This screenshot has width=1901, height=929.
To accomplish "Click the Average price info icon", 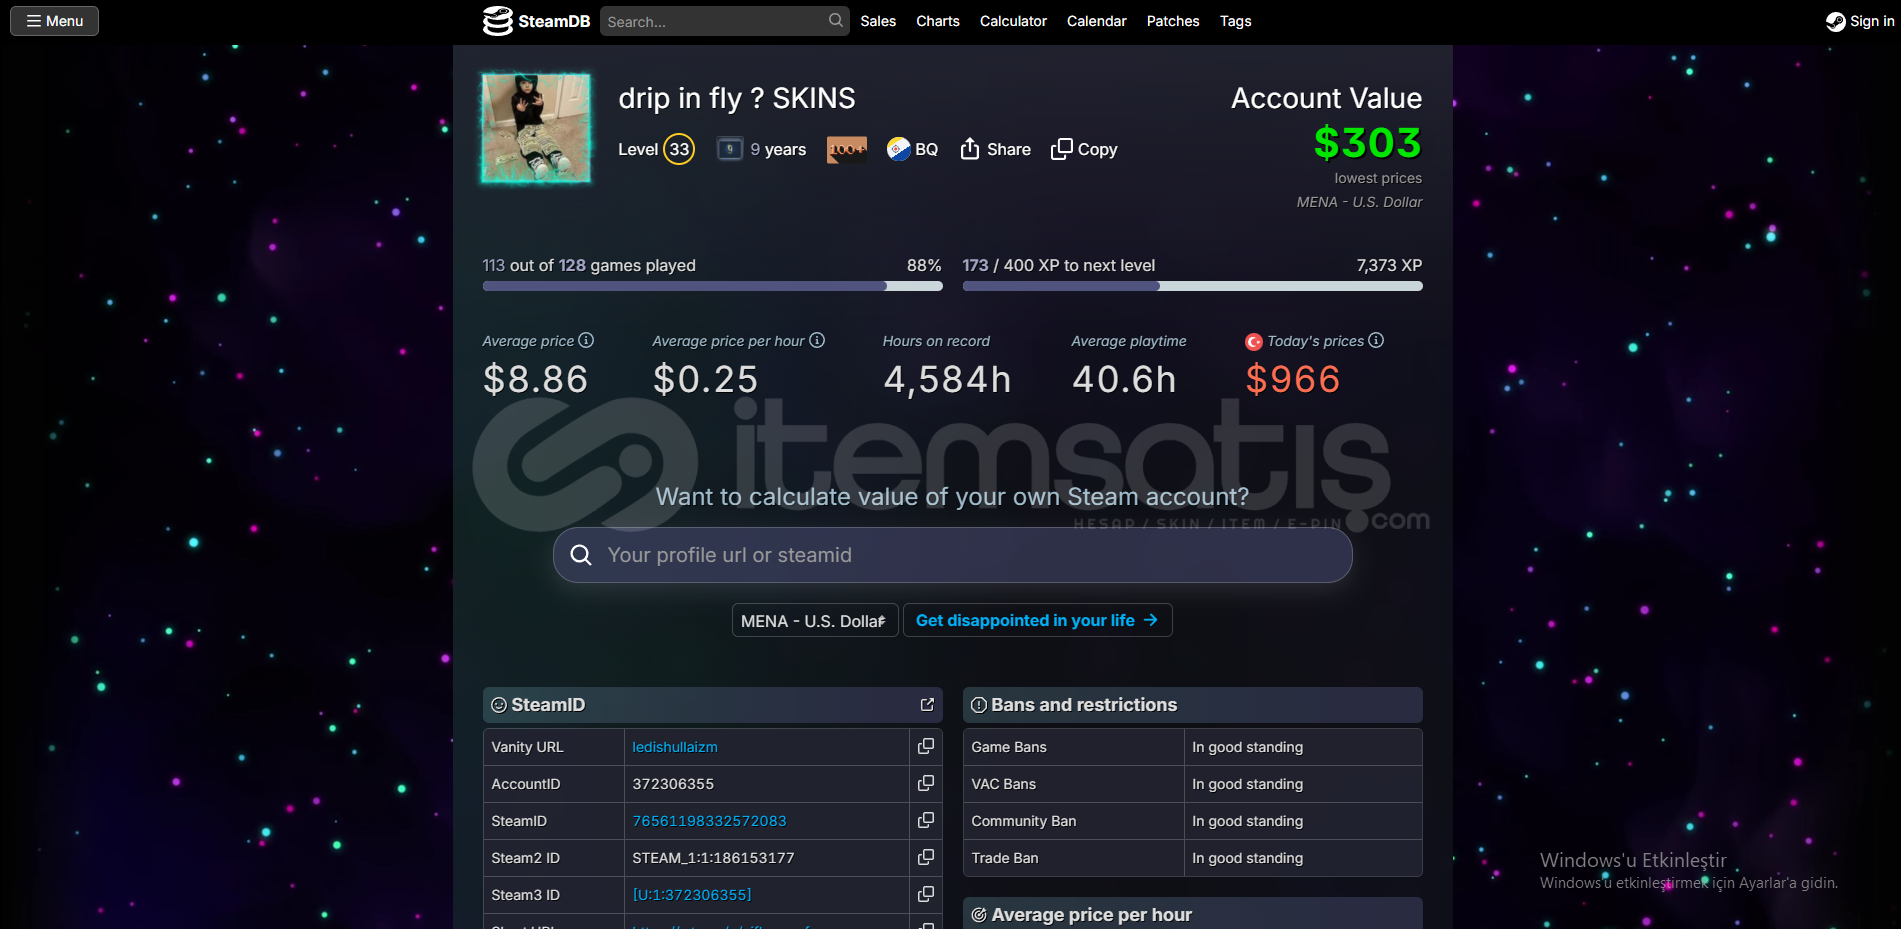I will (x=586, y=340).
